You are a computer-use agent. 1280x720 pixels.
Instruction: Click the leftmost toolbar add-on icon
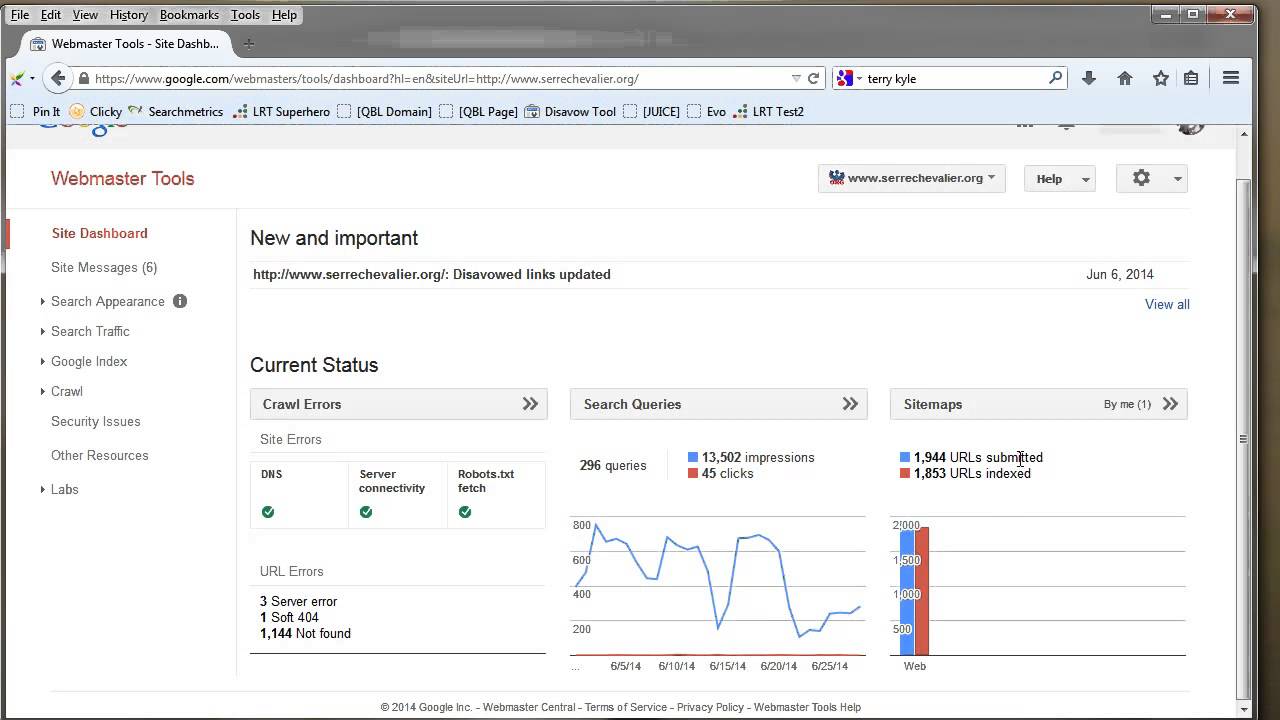click(17, 78)
